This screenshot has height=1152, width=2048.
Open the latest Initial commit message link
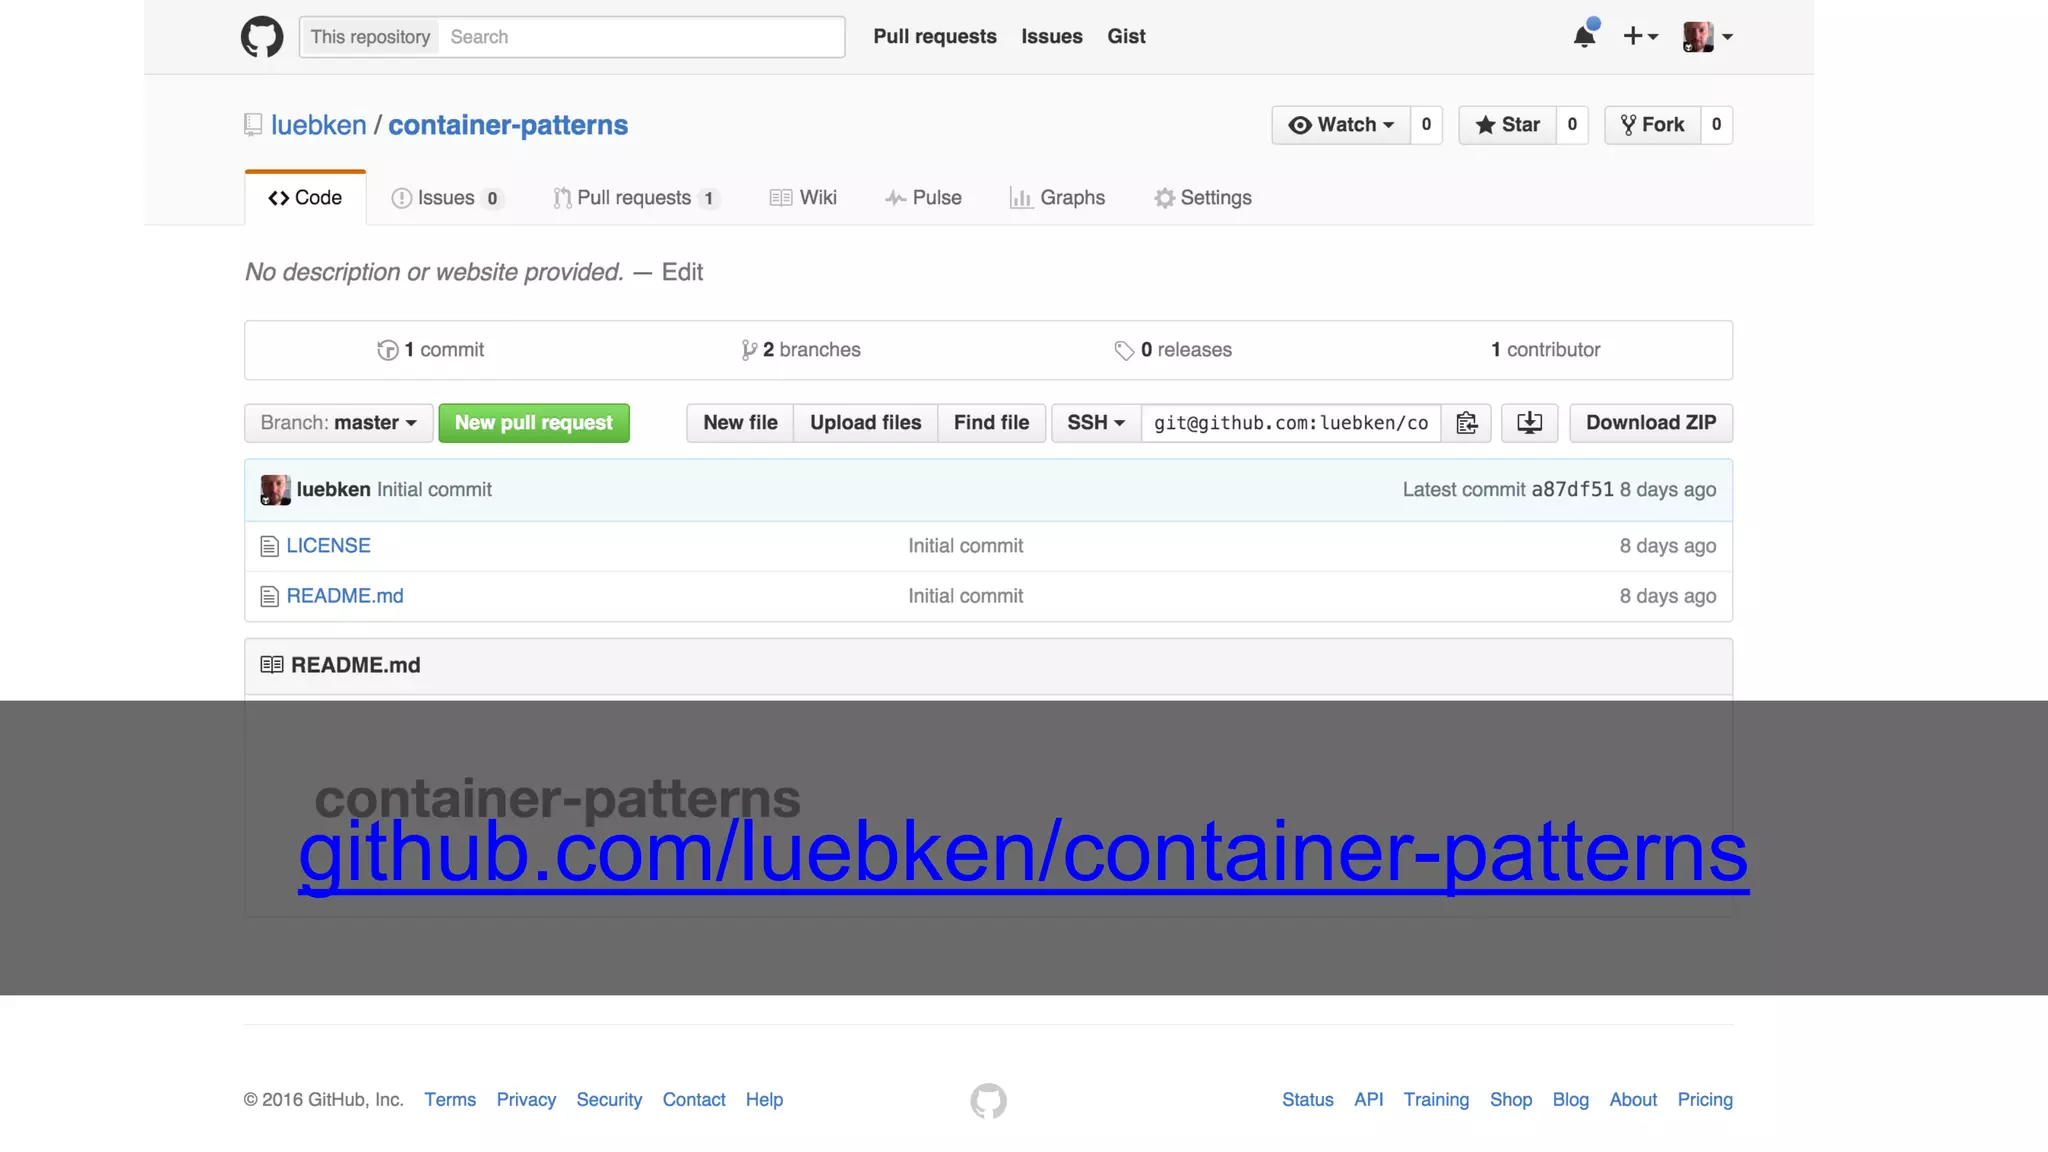(434, 490)
